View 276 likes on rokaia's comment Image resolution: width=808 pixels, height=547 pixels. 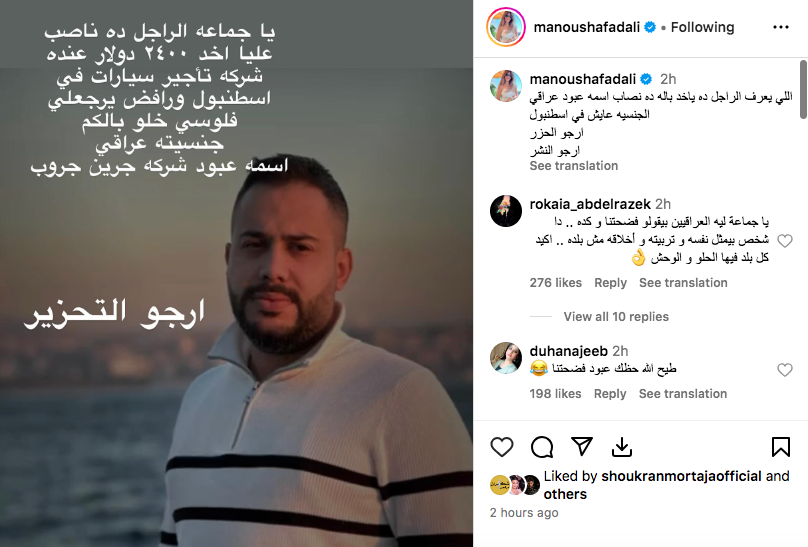coord(556,283)
